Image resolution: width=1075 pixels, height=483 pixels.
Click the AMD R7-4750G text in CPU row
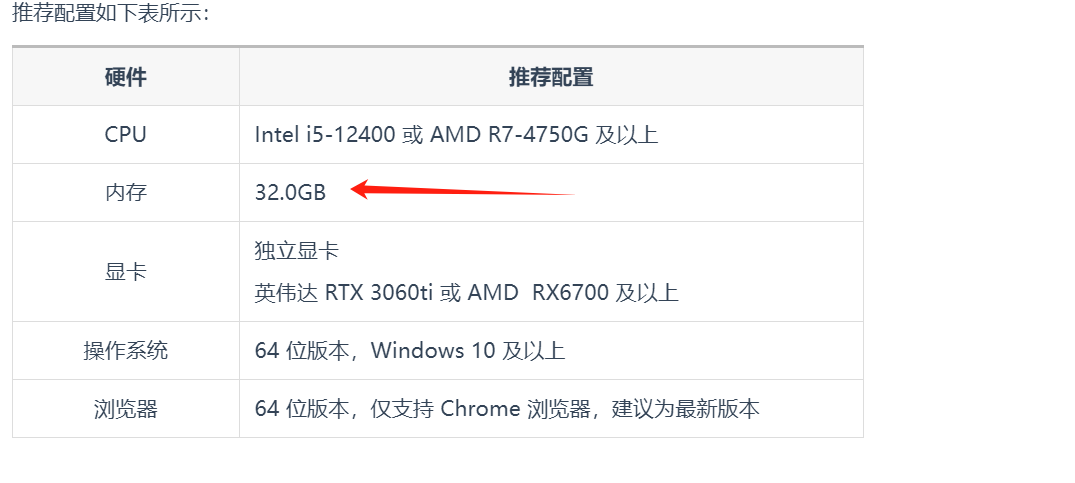[509, 134]
